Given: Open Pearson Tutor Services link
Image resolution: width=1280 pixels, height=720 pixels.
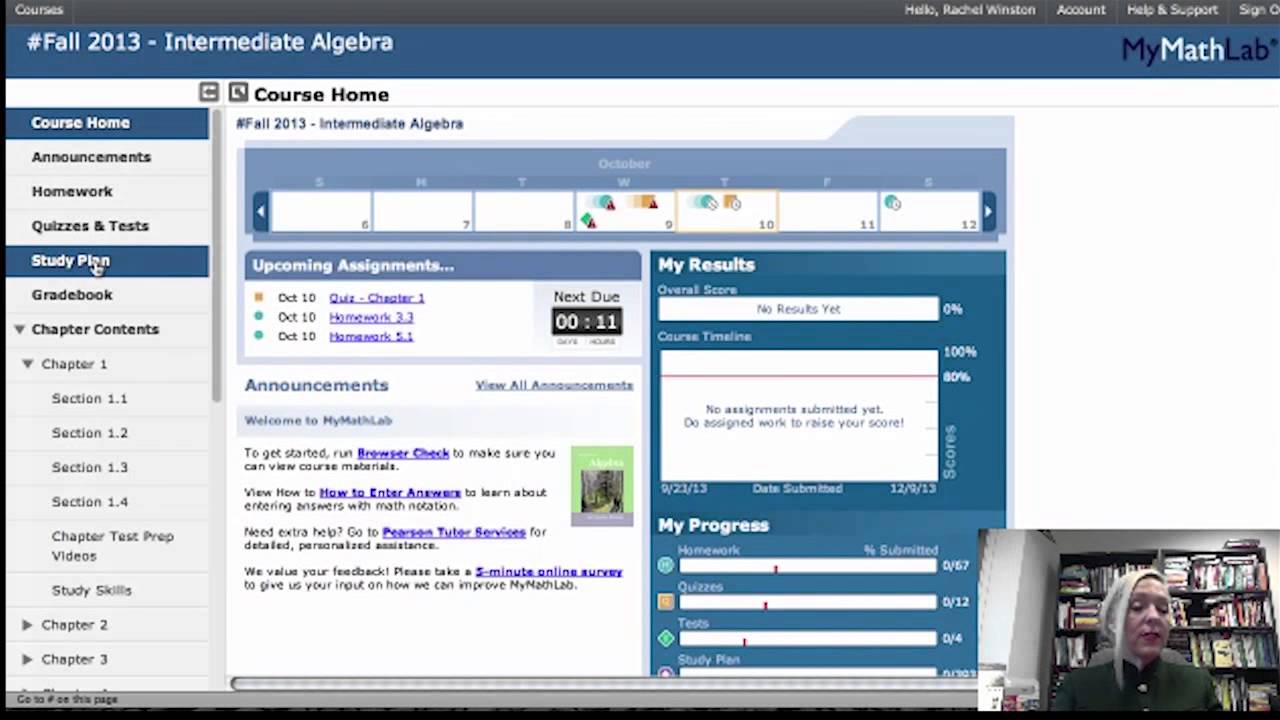Looking at the screenshot, I should 453,532.
